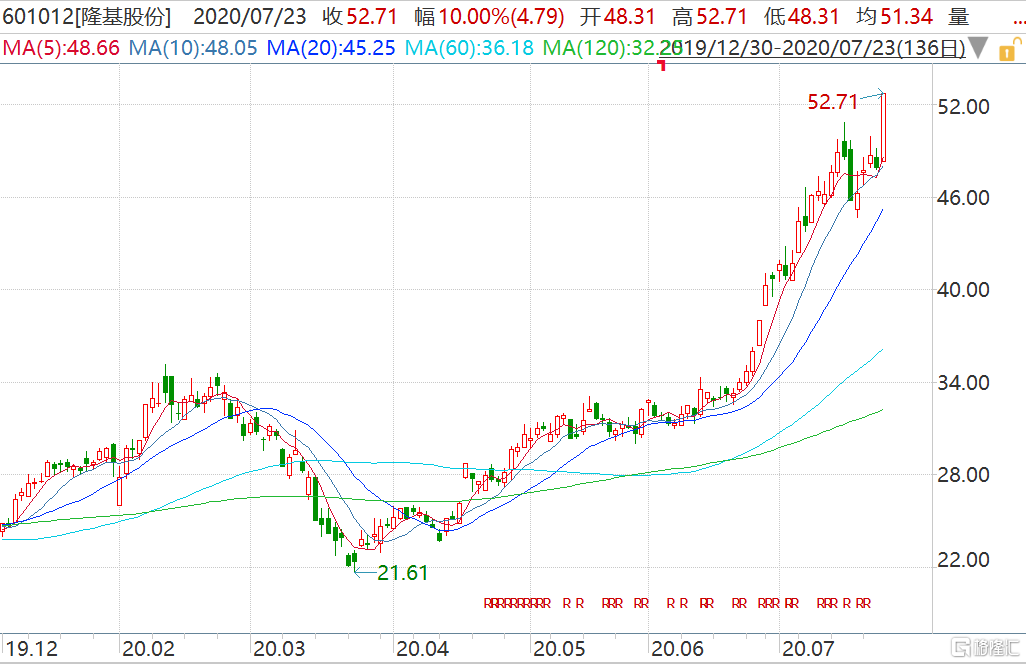This screenshot has width=1026, height=664.
Task: Click the MA(20):45.25 indicator label
Action: pos(331,48)
